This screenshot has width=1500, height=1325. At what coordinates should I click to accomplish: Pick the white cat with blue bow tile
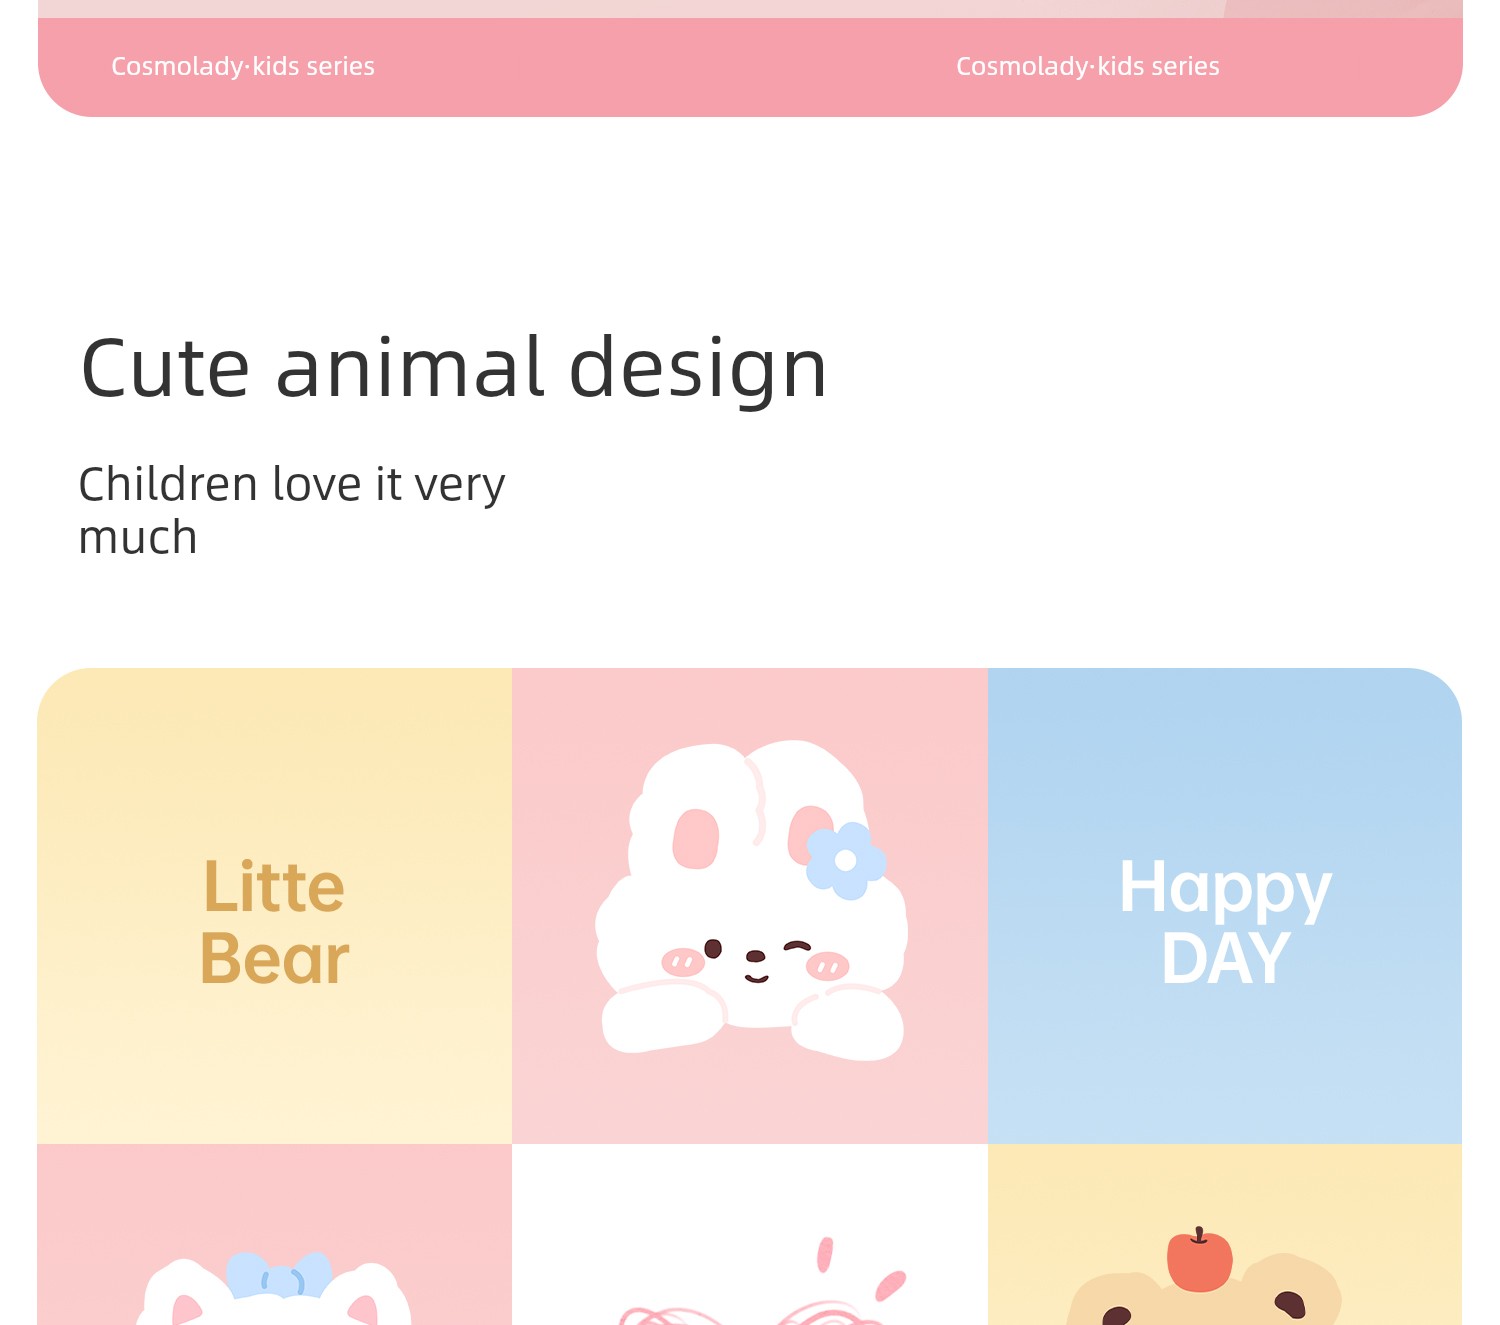[275, 1234]
